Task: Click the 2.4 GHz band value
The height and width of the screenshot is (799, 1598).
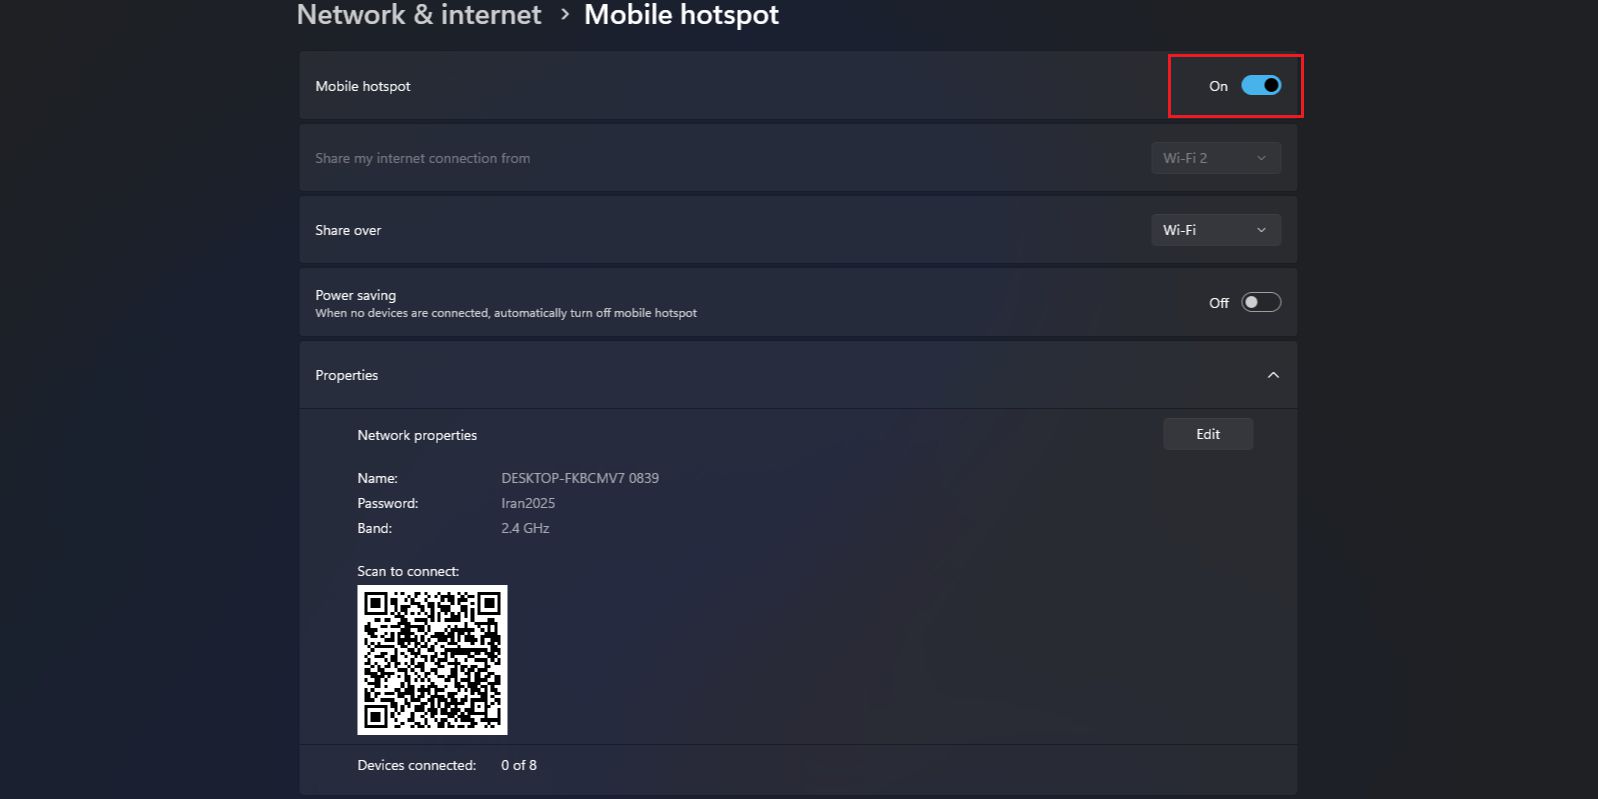Action: click(525, 528)
